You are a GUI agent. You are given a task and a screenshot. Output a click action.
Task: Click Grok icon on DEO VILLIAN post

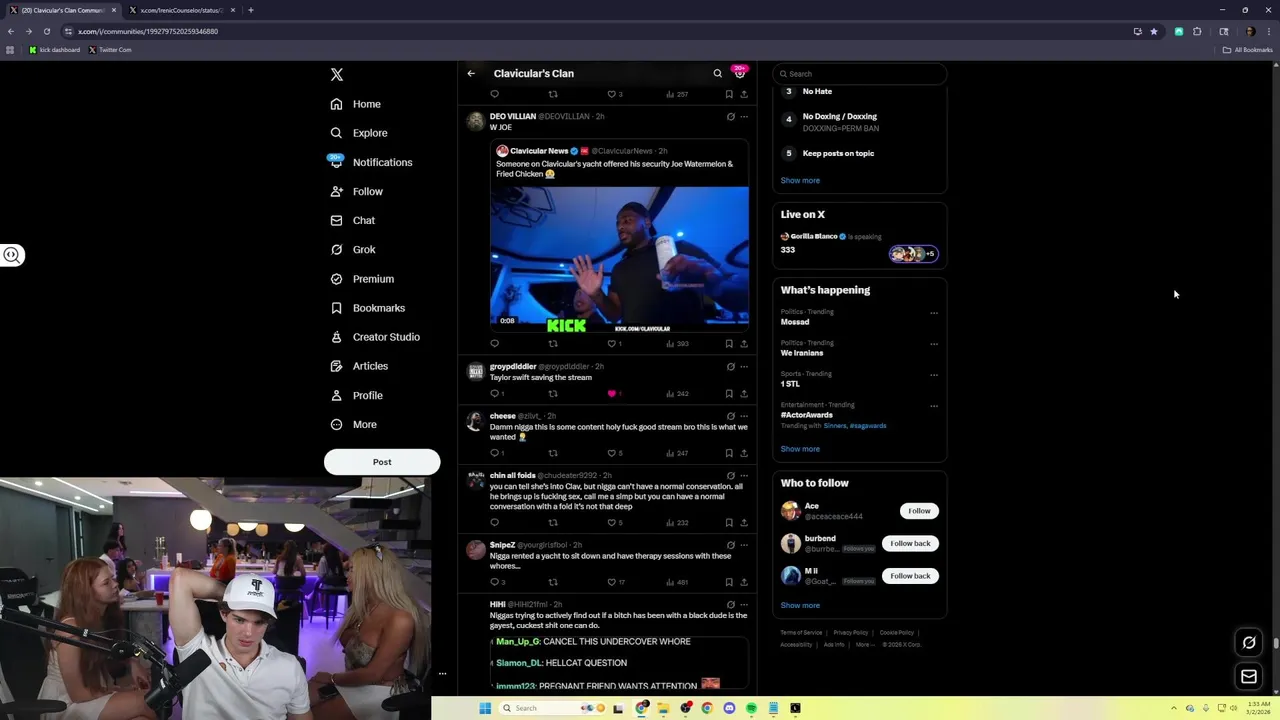(x=730, y=117)
